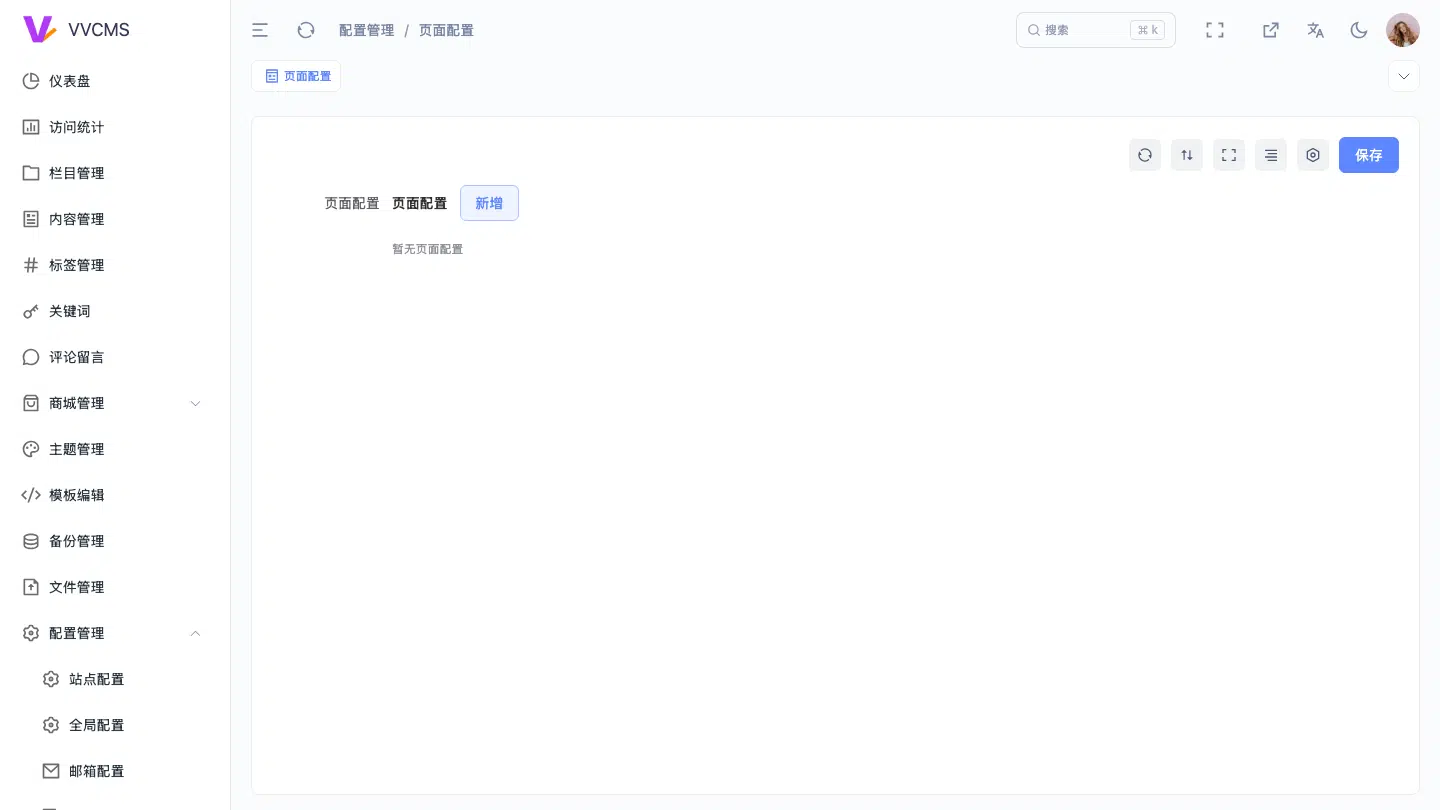Click the 暂无页面配置 empty notice text
The width and height of the screenshot is (1440, 810).
[x=427, y=249]
